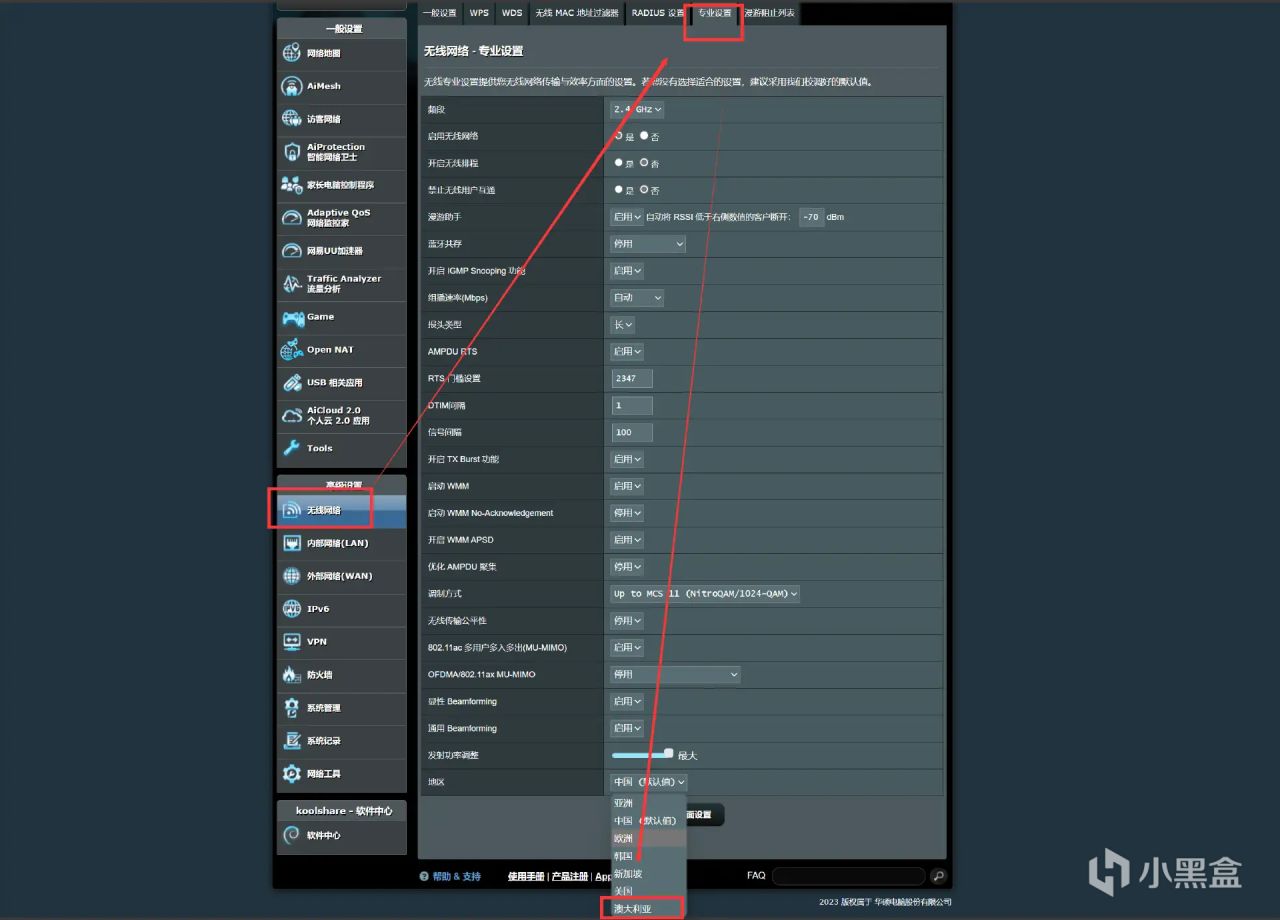Open the 组播速率(Mbps) dropdown
Viewport: 1280px width, 920px height.
point(637,298)
